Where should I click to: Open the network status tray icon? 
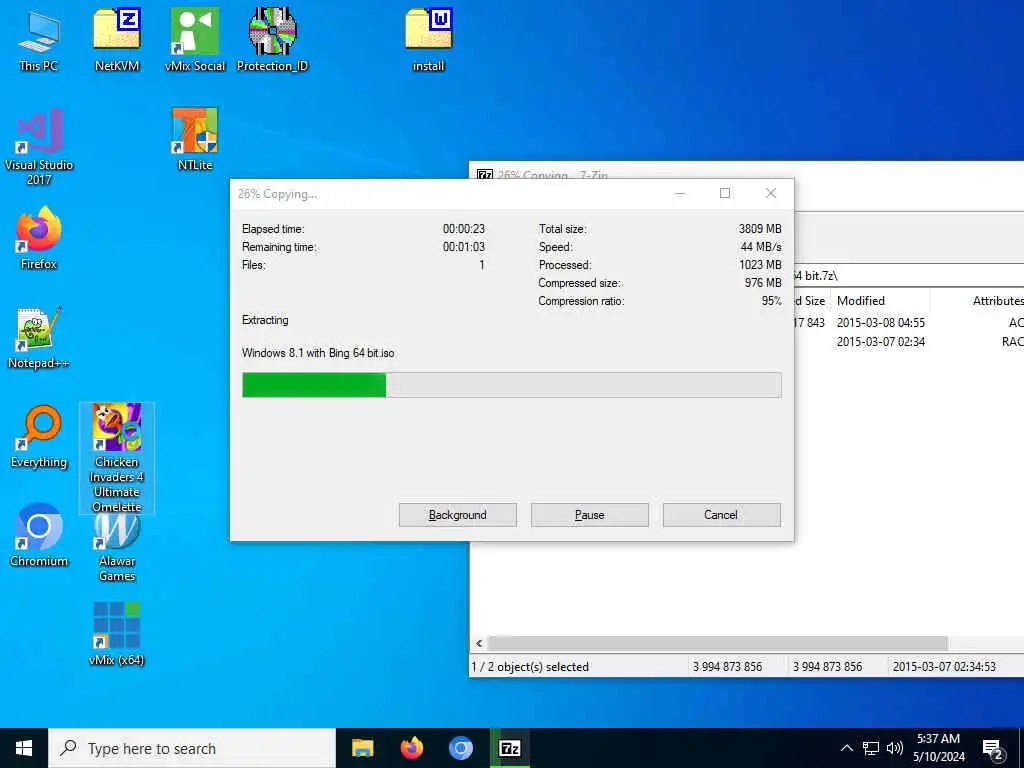[871, 748]
